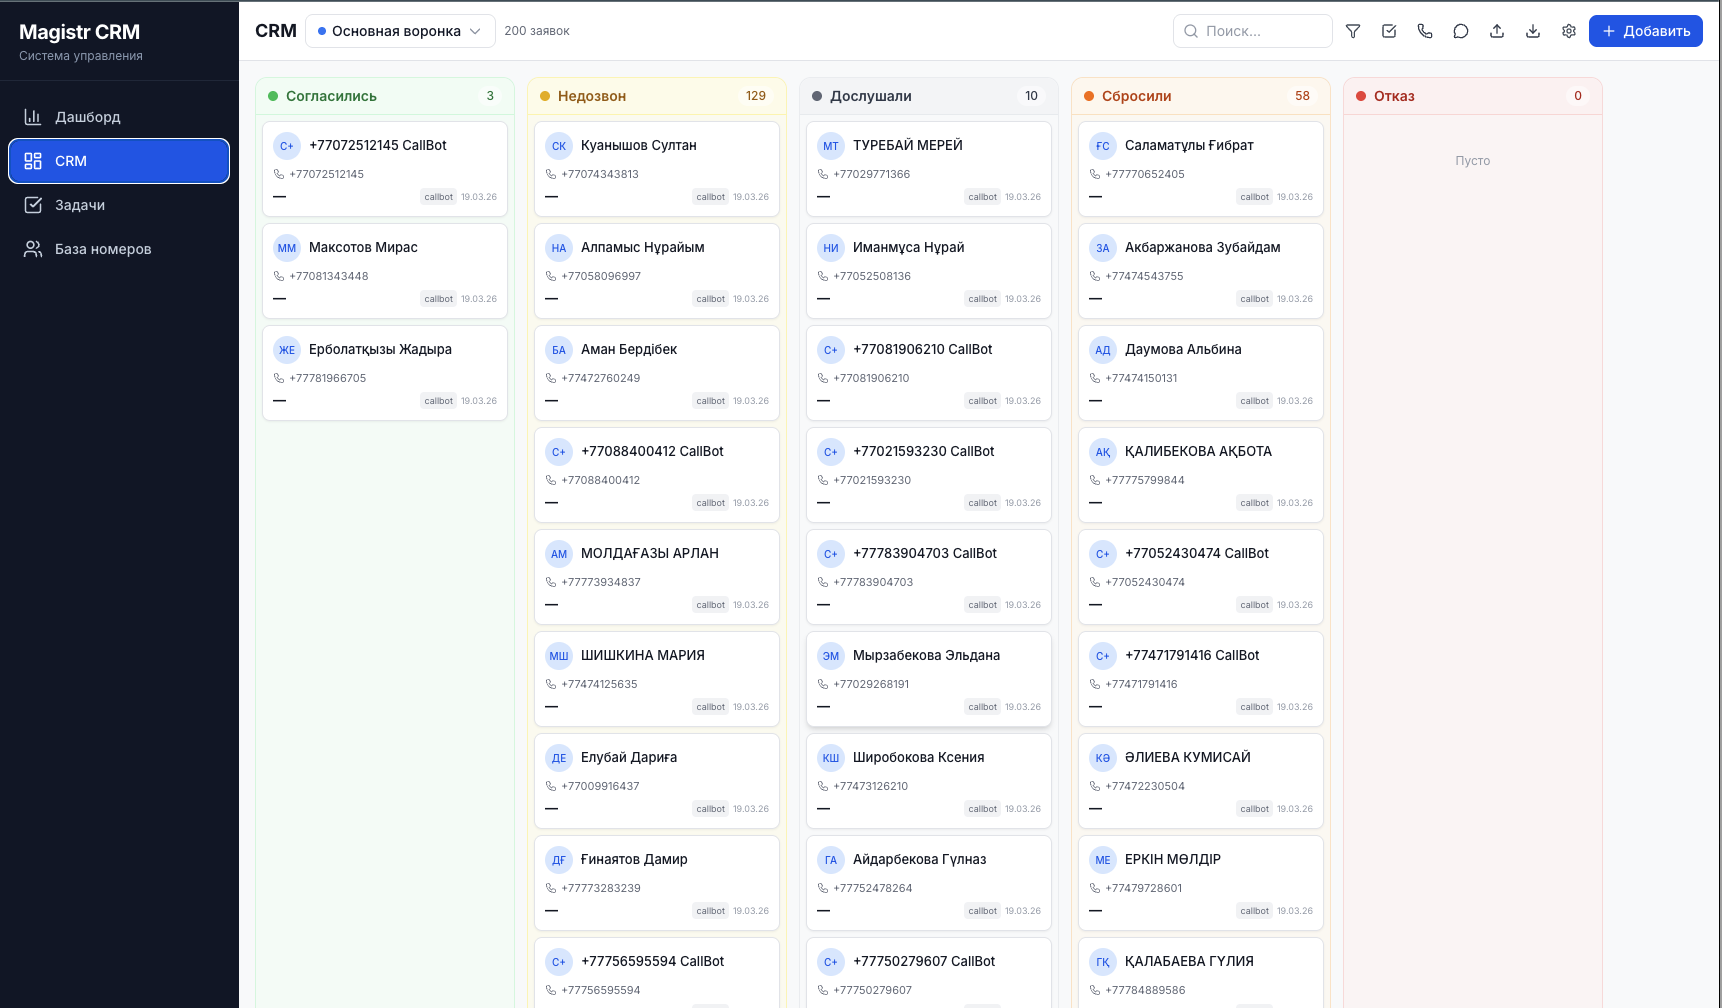Click the Сбросили column header
The width and height of the screenshot is (1722, 1008).
pyautogui.click(x=1201, y=96)
